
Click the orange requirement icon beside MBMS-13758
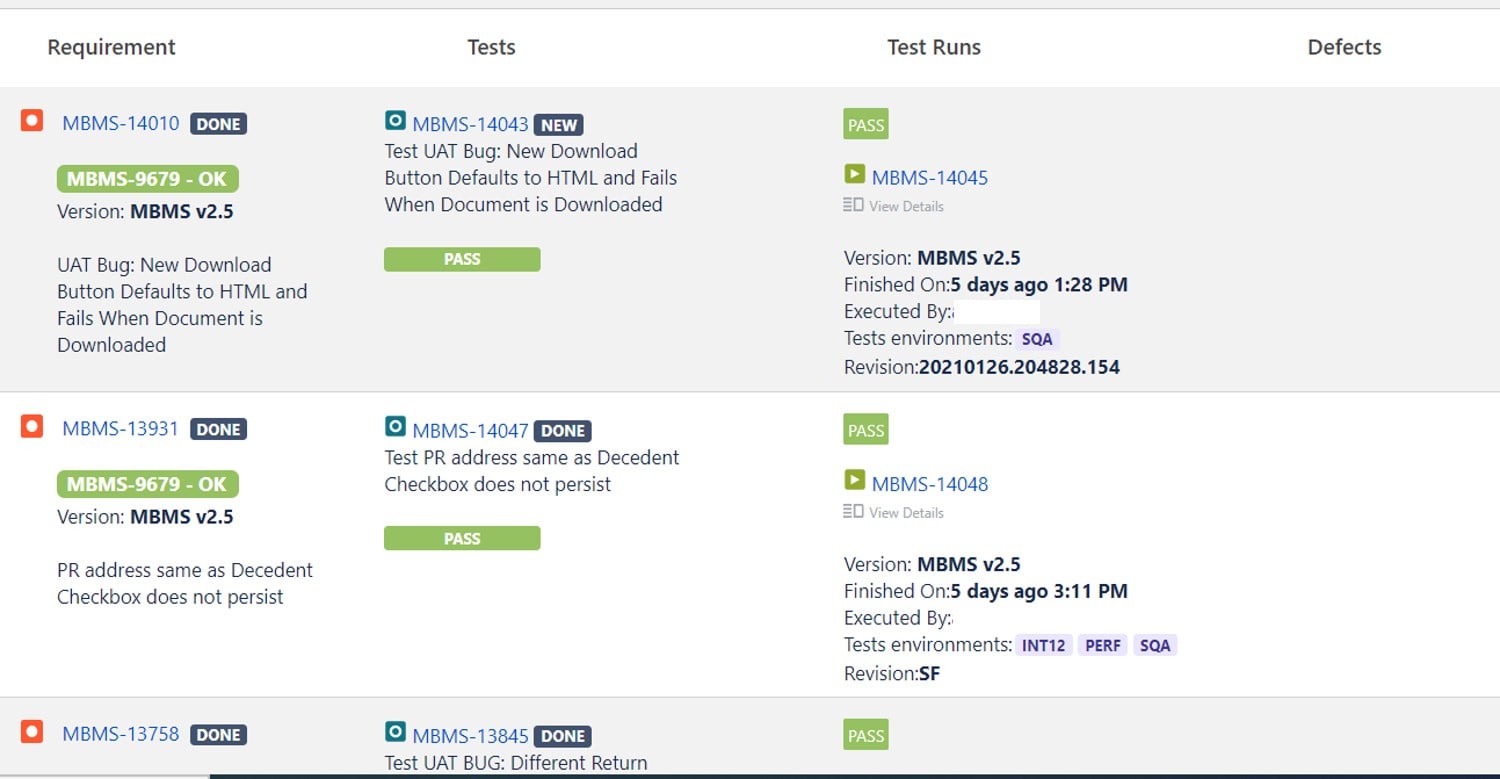pyautogui.click(x=32, y=732)
